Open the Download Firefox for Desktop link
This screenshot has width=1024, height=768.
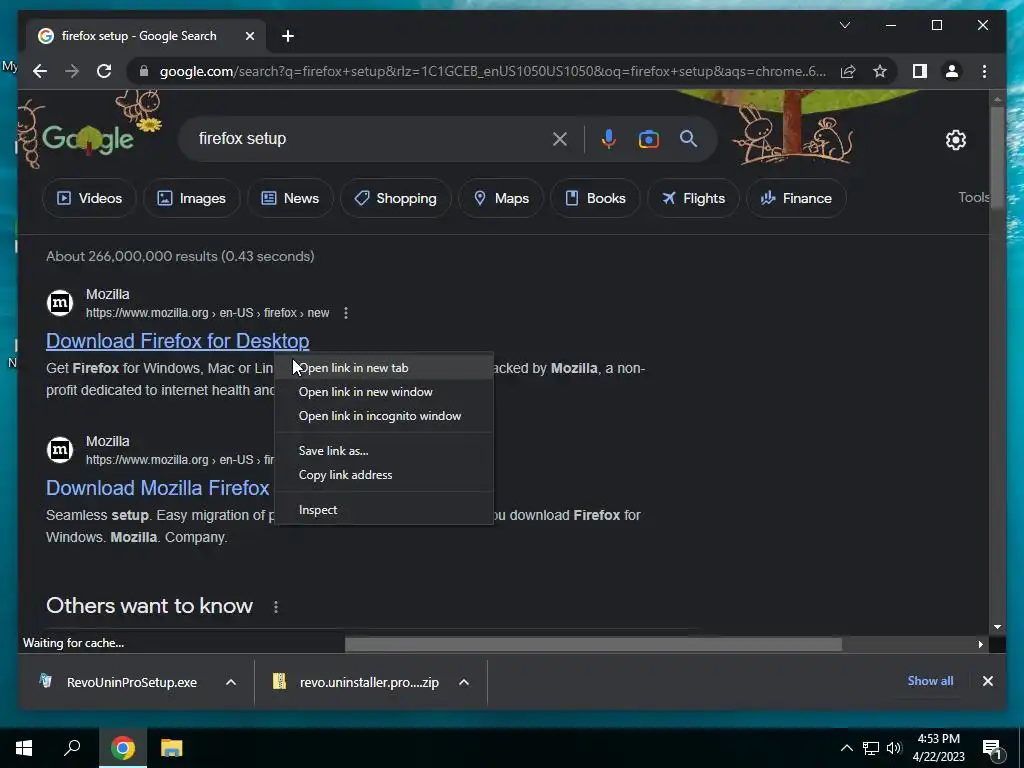pyautogui.click(x=177, y=341)
